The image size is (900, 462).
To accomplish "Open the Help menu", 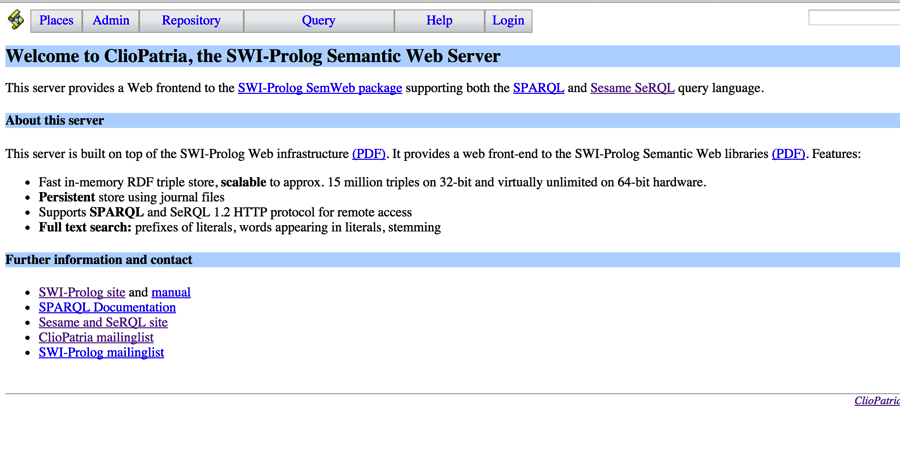I will click(x=439, y=21).
